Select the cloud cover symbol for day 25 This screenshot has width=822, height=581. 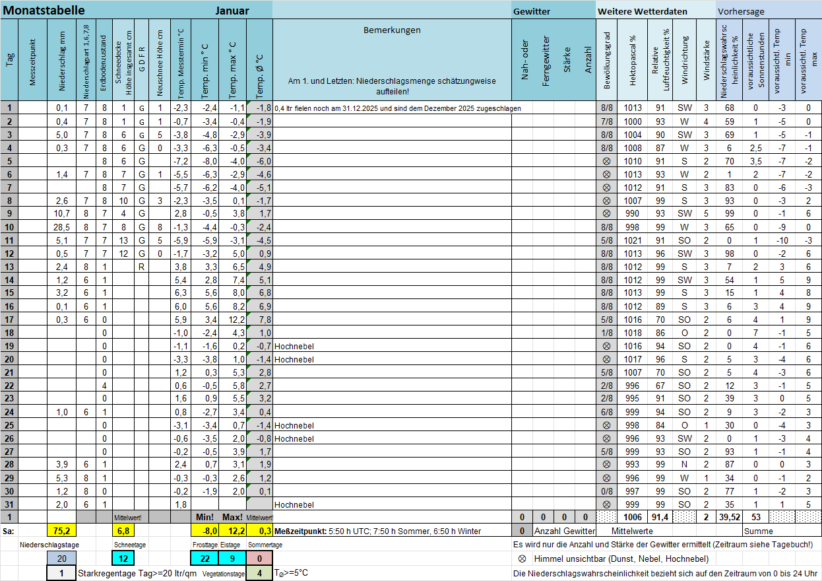tap(606, 424)
